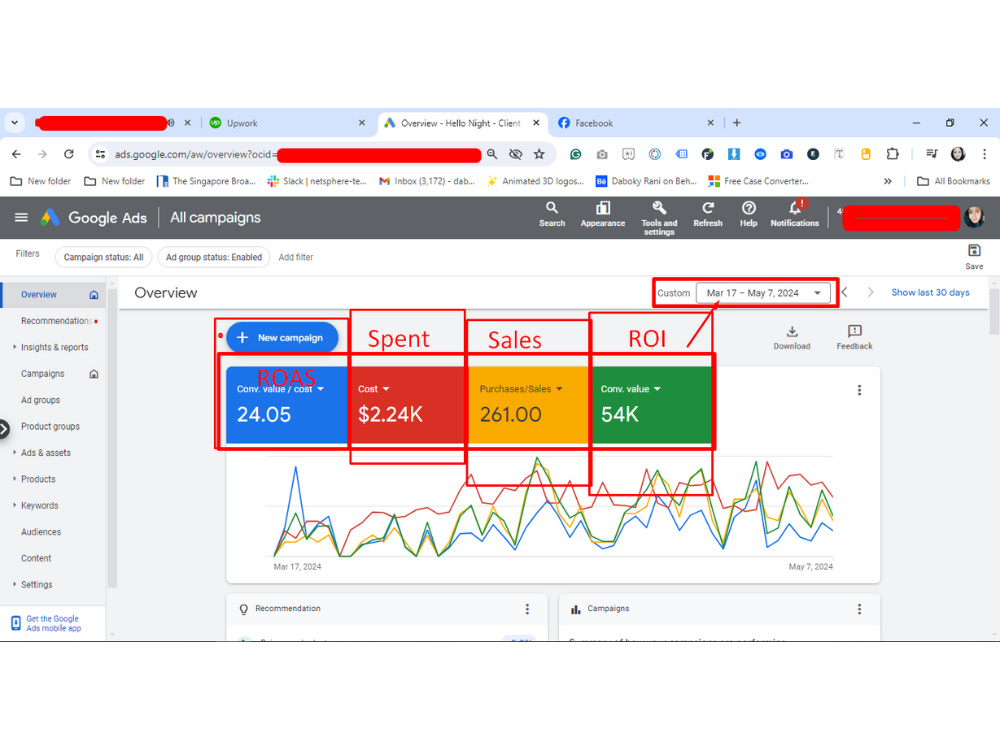Open the browser extensions puzzle icon
Screen dimensions: 1000x750
(892, 154)
